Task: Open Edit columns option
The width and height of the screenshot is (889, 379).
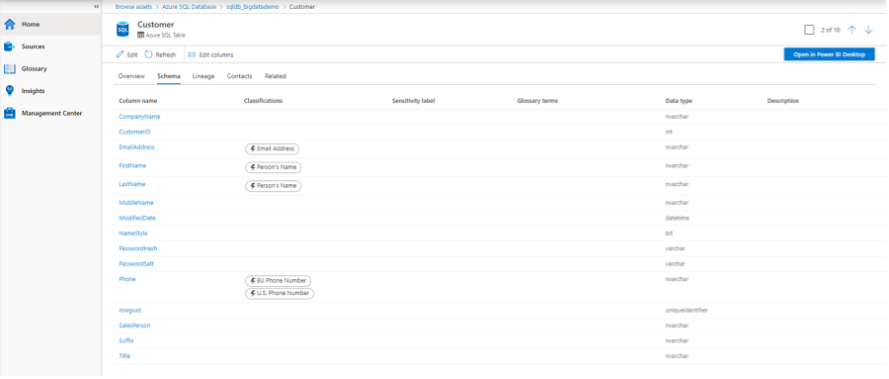Action: tap(210, 55)
